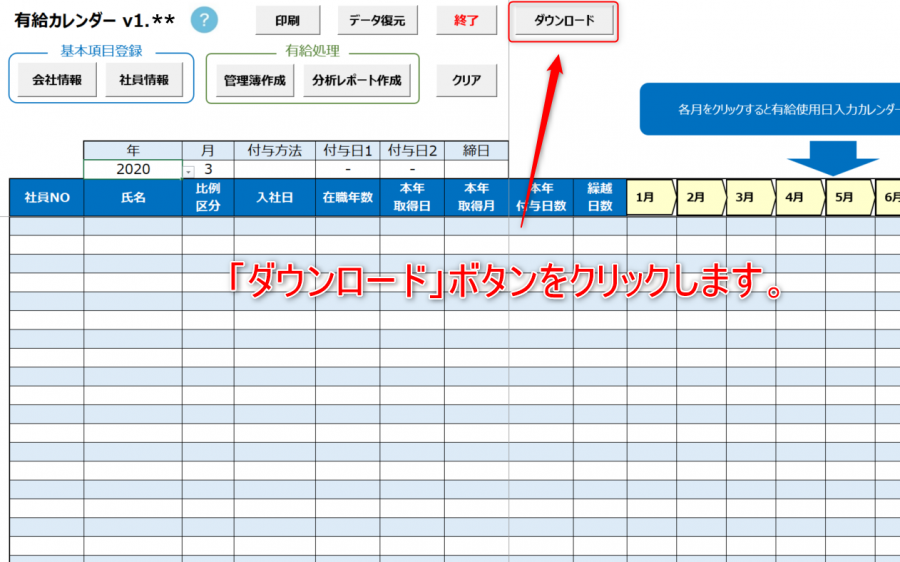Click the 入社日 column header
This screenshot has height=562, width=900.
point(274,197)
